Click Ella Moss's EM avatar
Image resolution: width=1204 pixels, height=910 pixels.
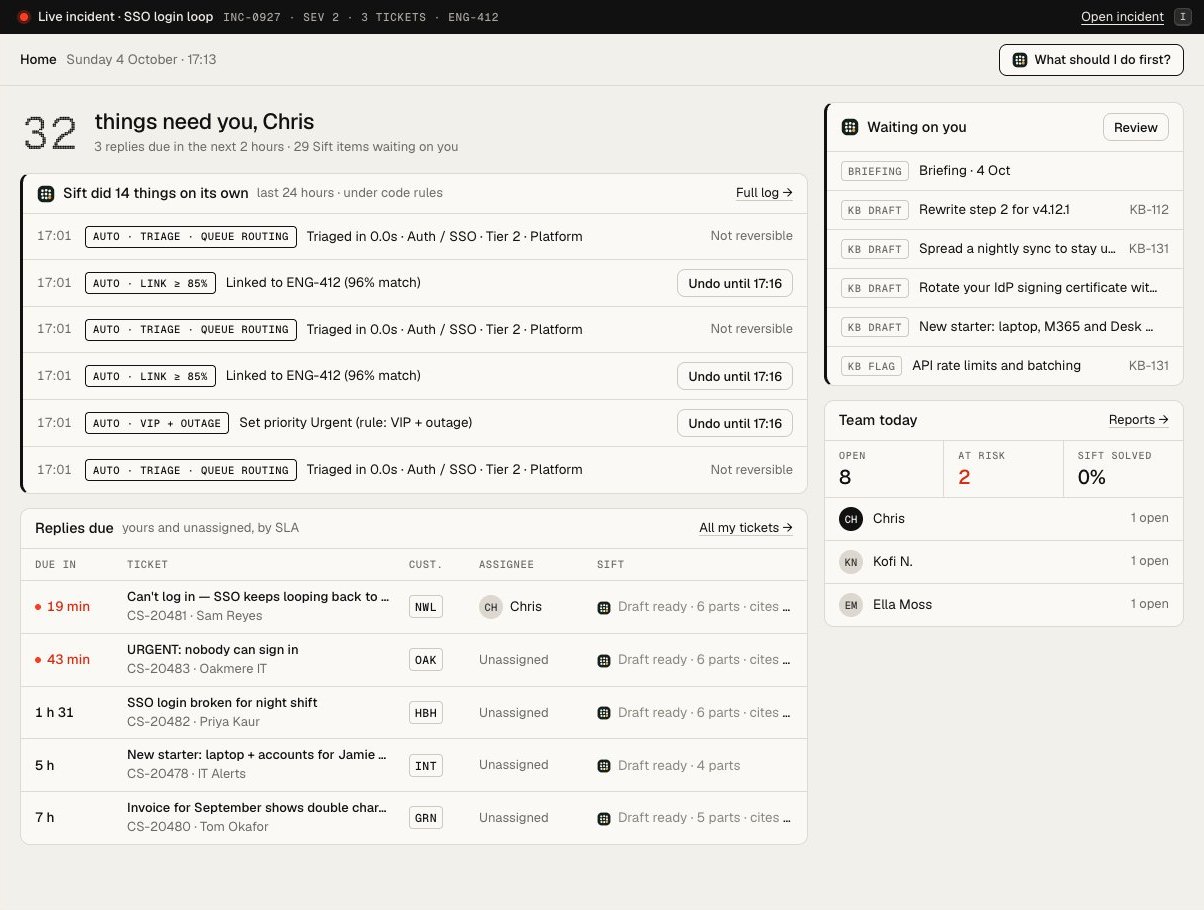pyautogui.click(x=851, y=605)
